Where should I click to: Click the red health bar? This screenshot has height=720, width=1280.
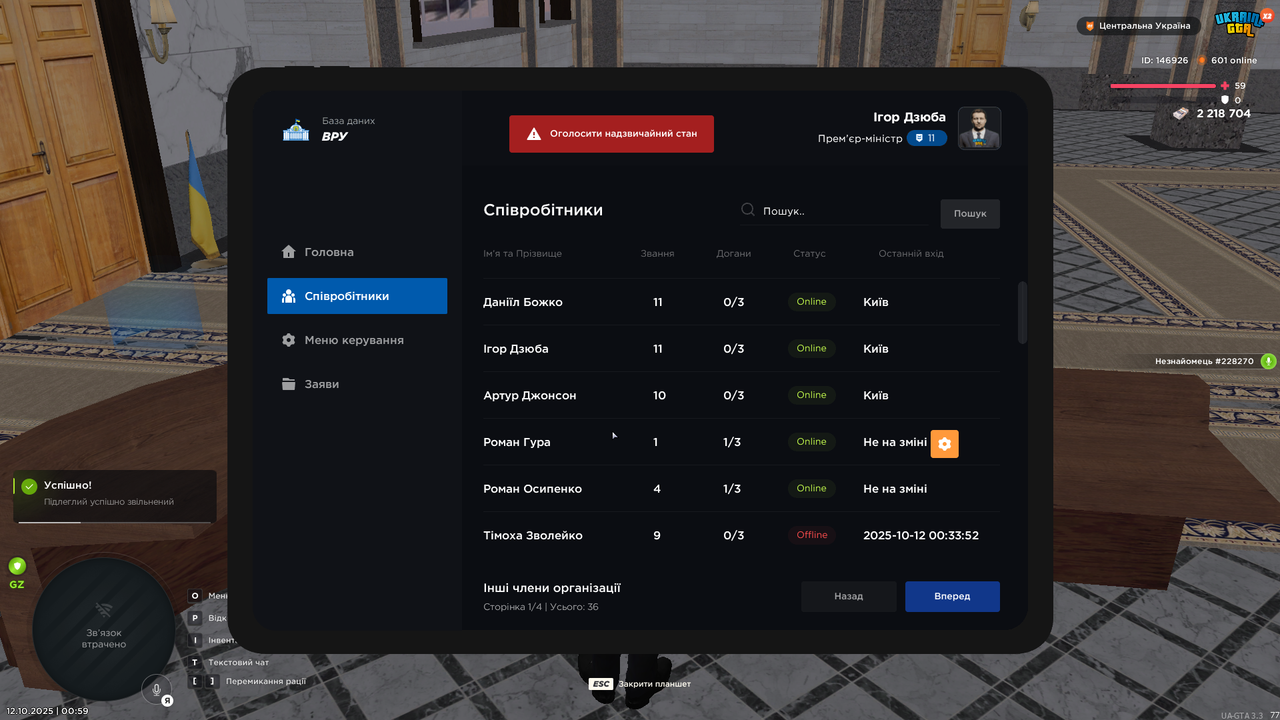[x=1163, y=86]
